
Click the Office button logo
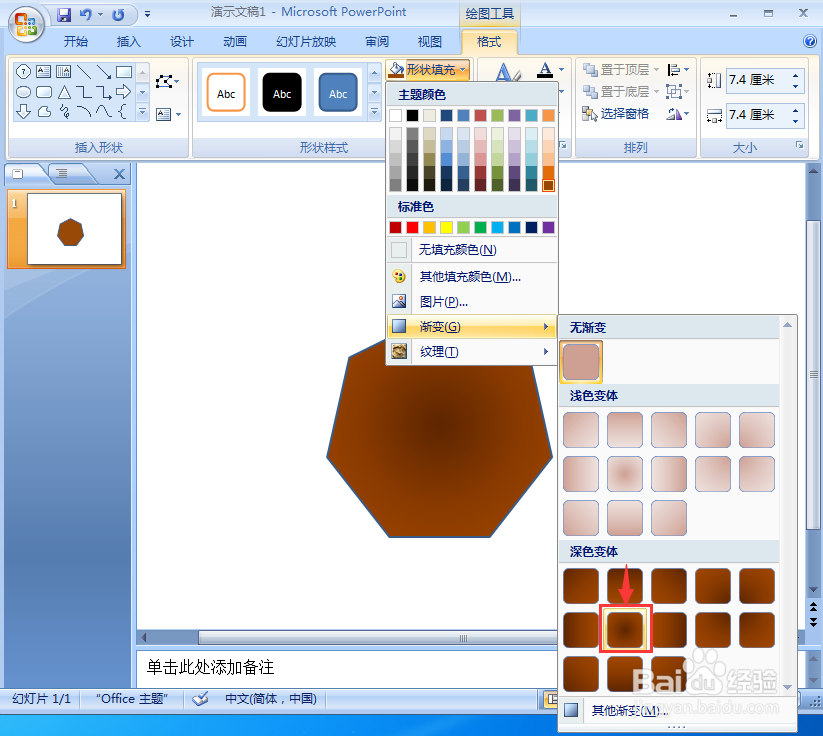(x=26, y=25)
